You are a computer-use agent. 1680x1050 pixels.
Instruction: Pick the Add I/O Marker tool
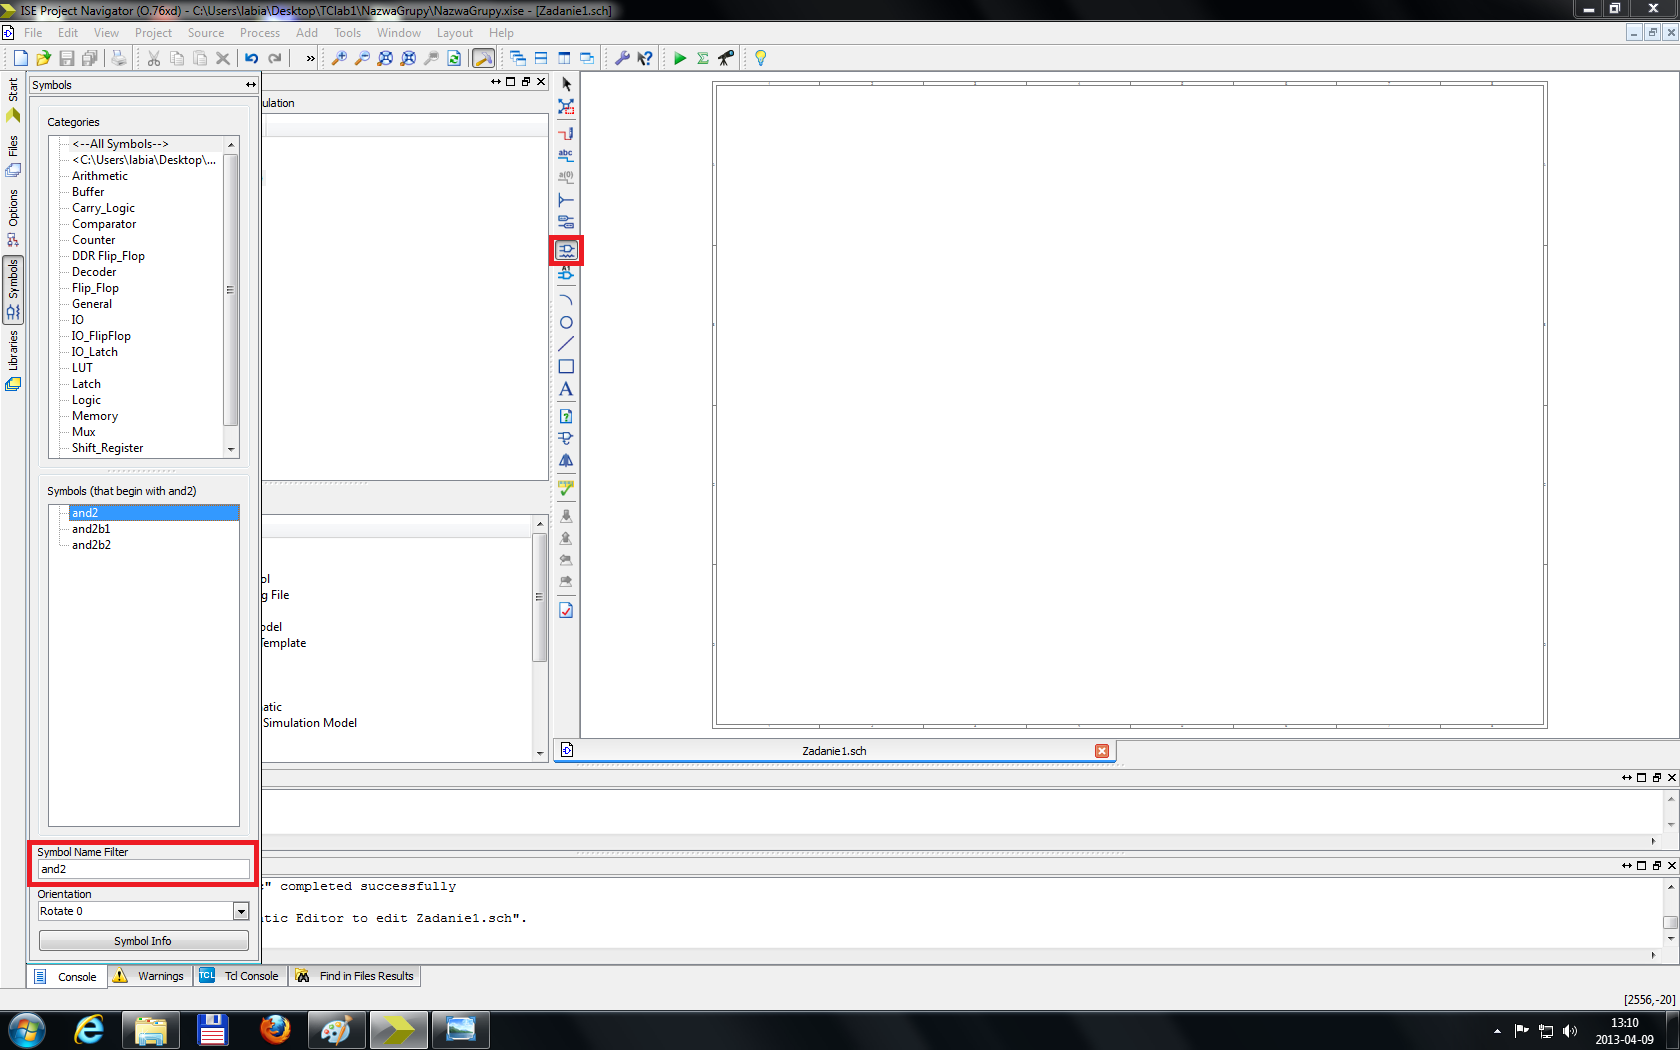click(566, 222)
